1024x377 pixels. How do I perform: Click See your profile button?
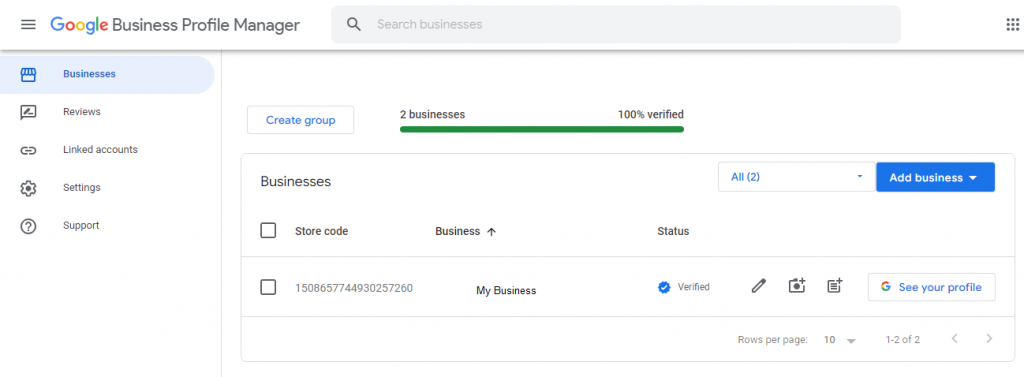[931, 287]
